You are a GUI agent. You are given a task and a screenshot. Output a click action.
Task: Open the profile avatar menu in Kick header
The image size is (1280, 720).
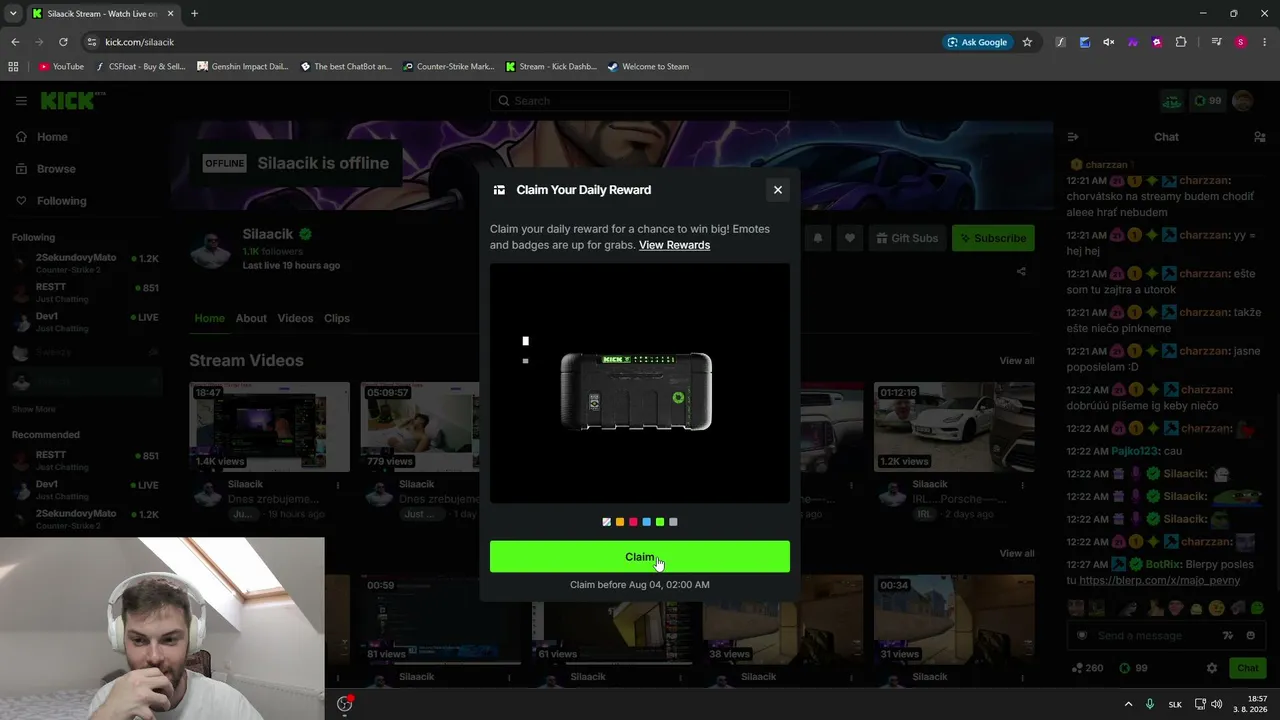pos(1243,101)
